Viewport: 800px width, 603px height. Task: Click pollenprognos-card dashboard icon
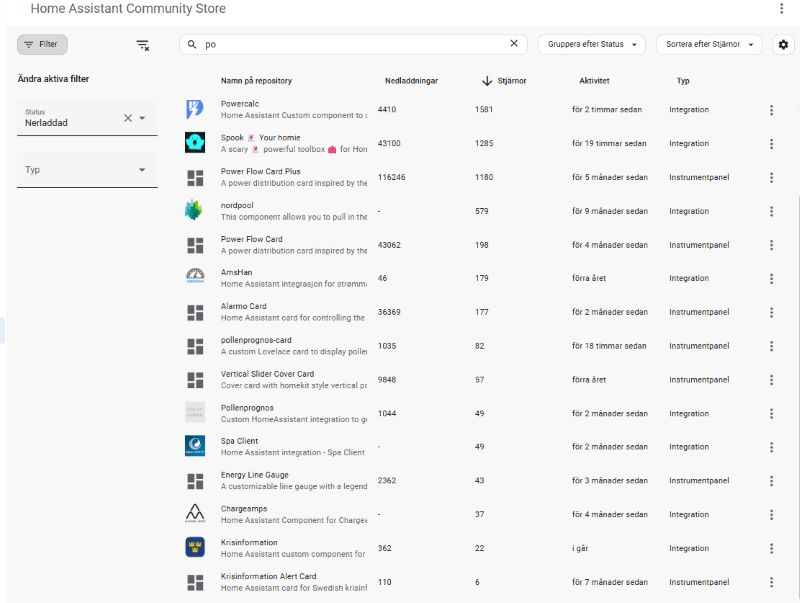(195, 346)
